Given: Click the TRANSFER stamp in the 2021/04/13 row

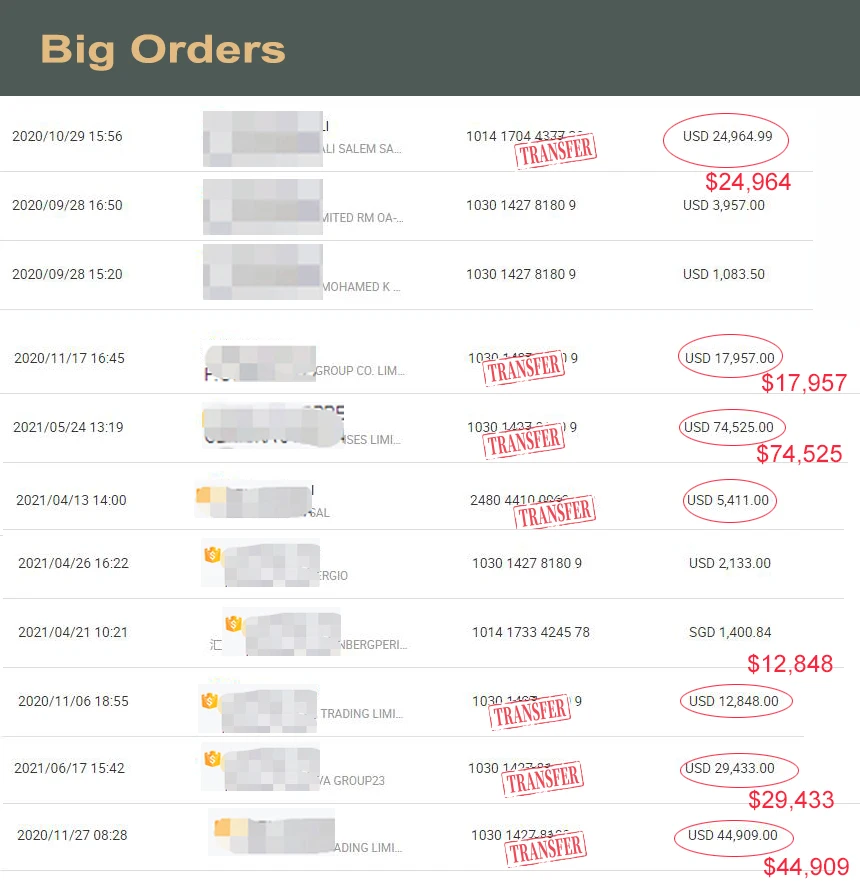Looking at the screenshot, I should click(555, 513).
